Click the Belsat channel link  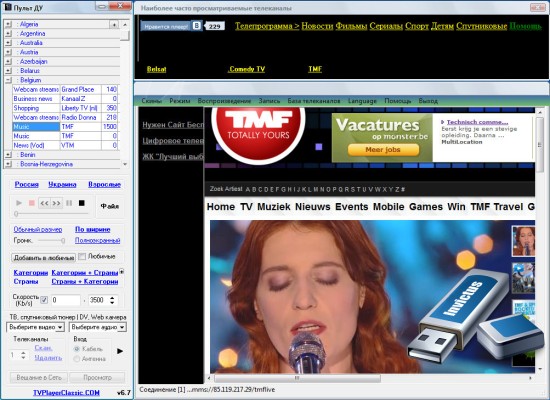[x=156, y=69]
